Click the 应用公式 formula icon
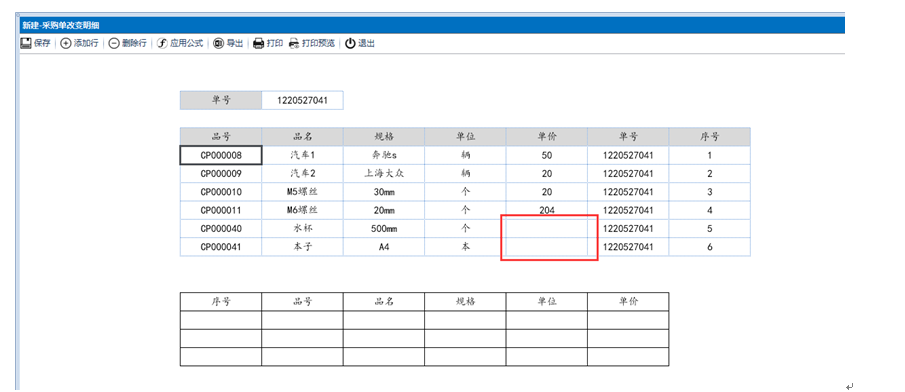 [x=163, y=43]
